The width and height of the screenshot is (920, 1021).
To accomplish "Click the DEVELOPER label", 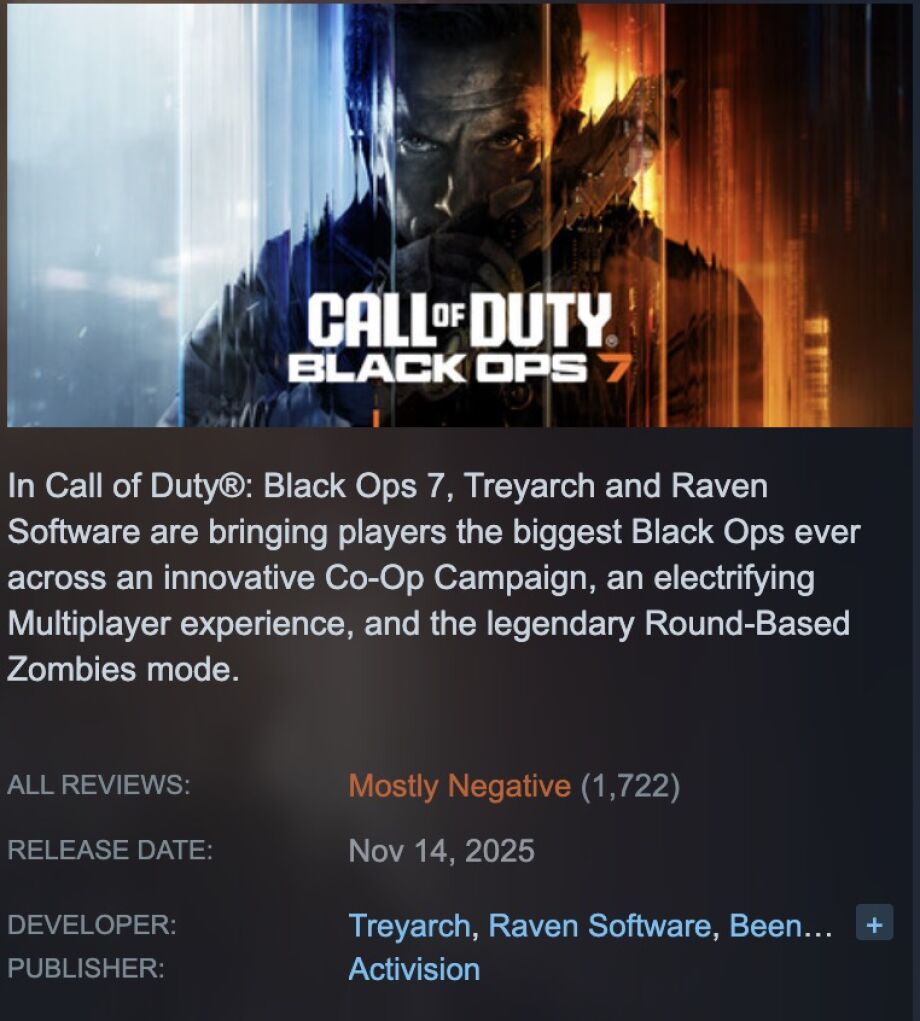I will [x=92, y=925].
